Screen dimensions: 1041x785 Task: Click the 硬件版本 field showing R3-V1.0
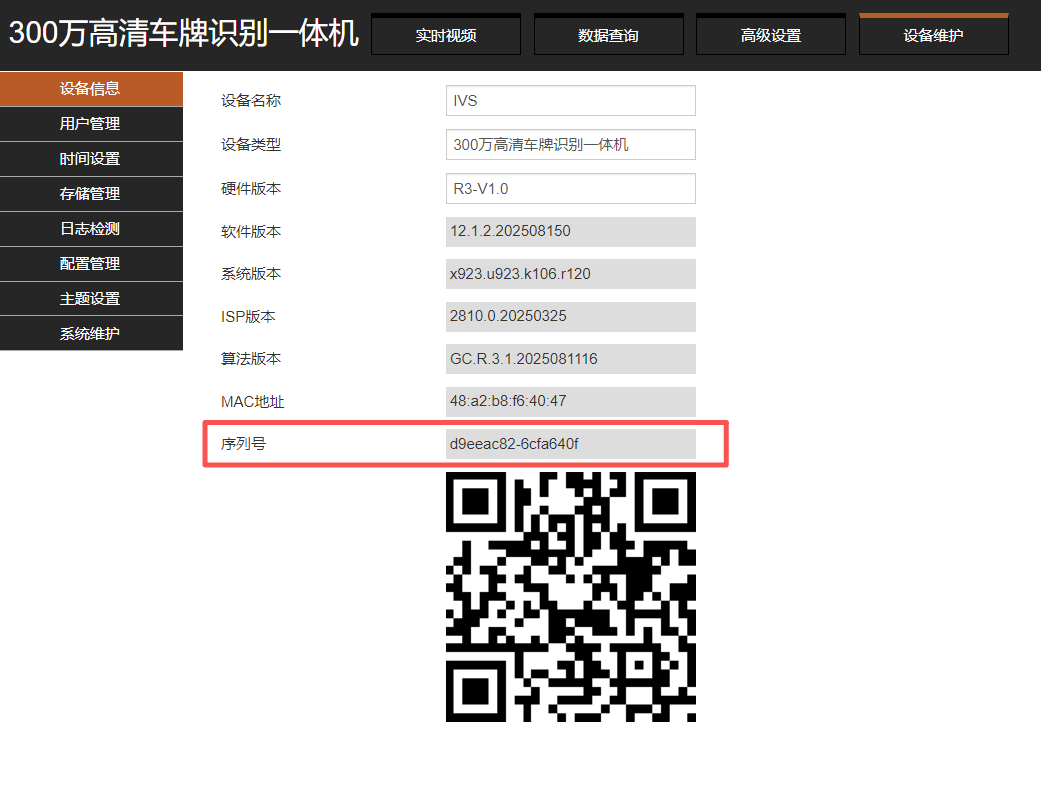(x=570, y=188)
